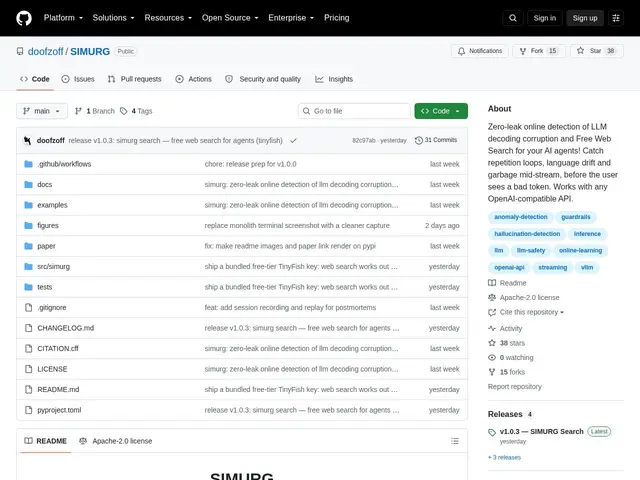Image resolution: width=640 pixels, height=480 pixels.
Task: Click the file icon for pyproject.toml
Action: coord(28,410)
